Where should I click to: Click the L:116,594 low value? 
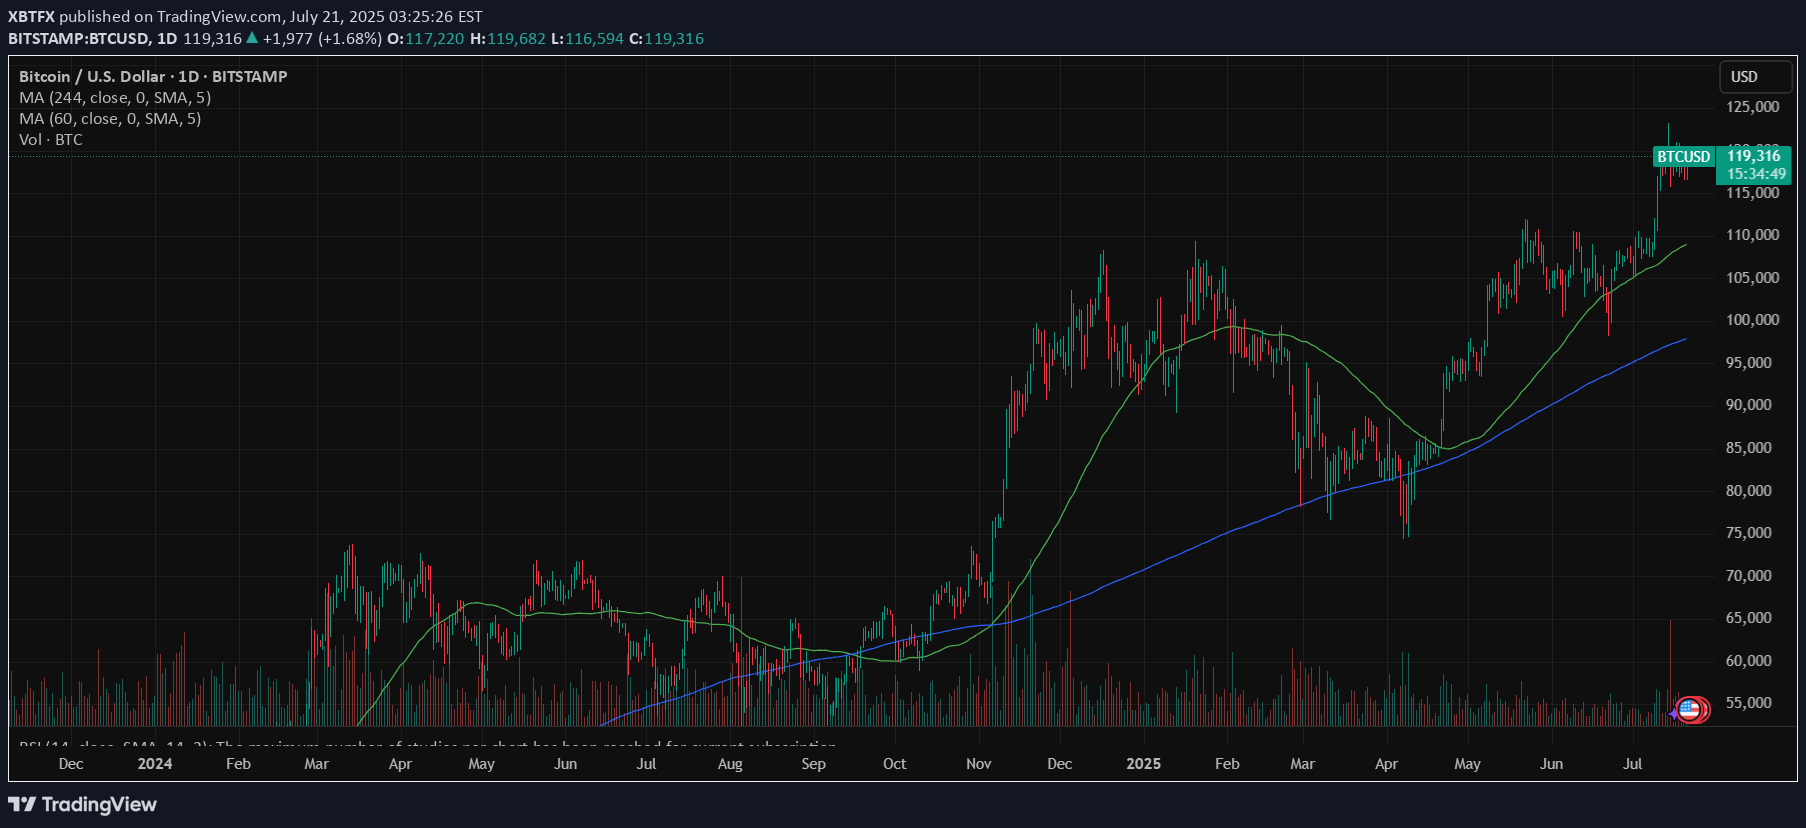pos(587,39)
